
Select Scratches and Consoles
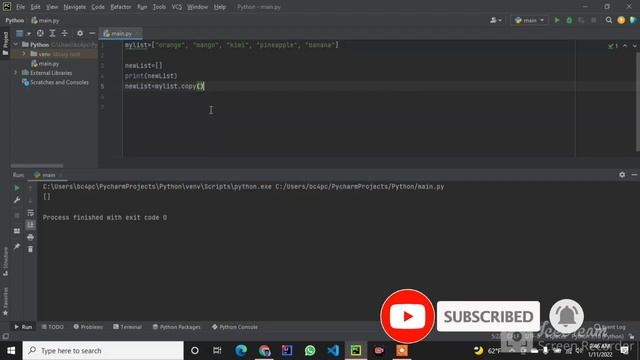click(x=55, y=82)
